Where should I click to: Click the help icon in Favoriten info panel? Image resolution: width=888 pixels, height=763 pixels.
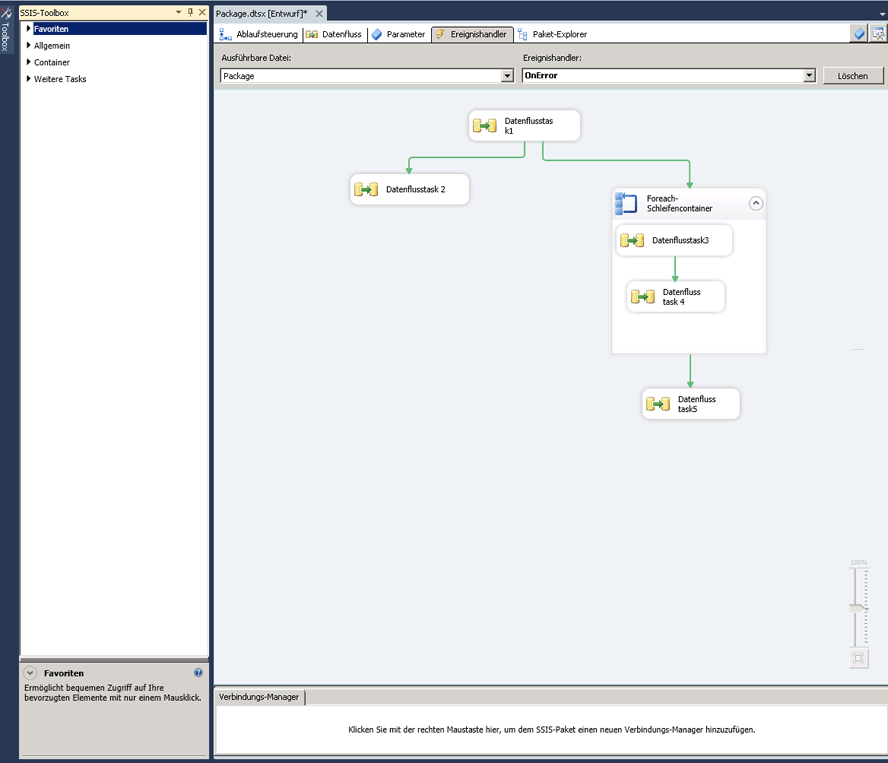[198, 674]
